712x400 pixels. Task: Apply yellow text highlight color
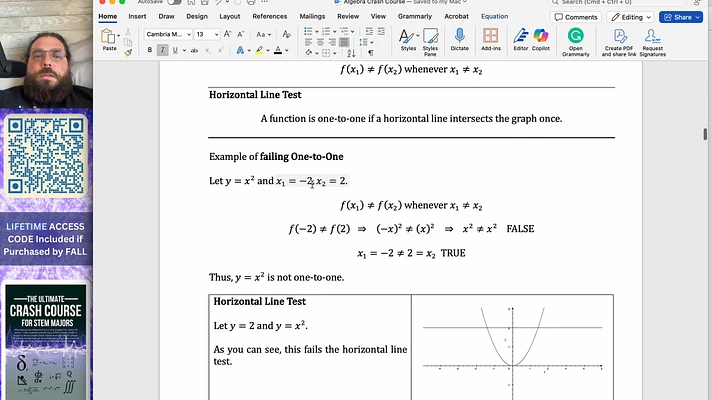tap(259, 50)
